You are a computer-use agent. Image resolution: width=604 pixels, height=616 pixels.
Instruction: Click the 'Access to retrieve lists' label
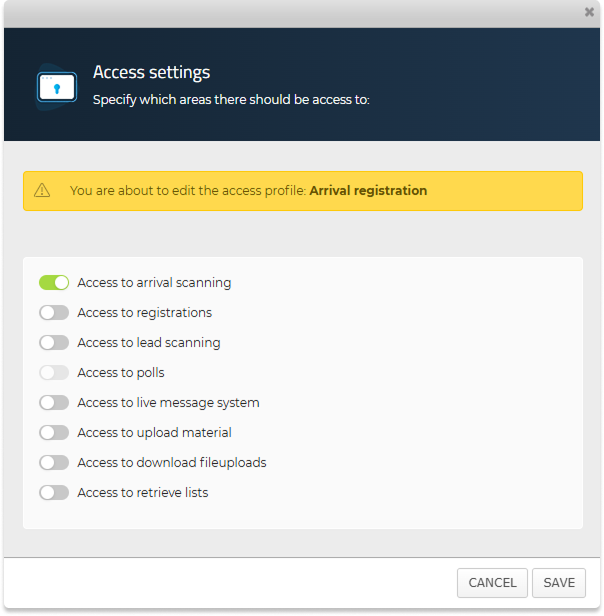(142, 493)
